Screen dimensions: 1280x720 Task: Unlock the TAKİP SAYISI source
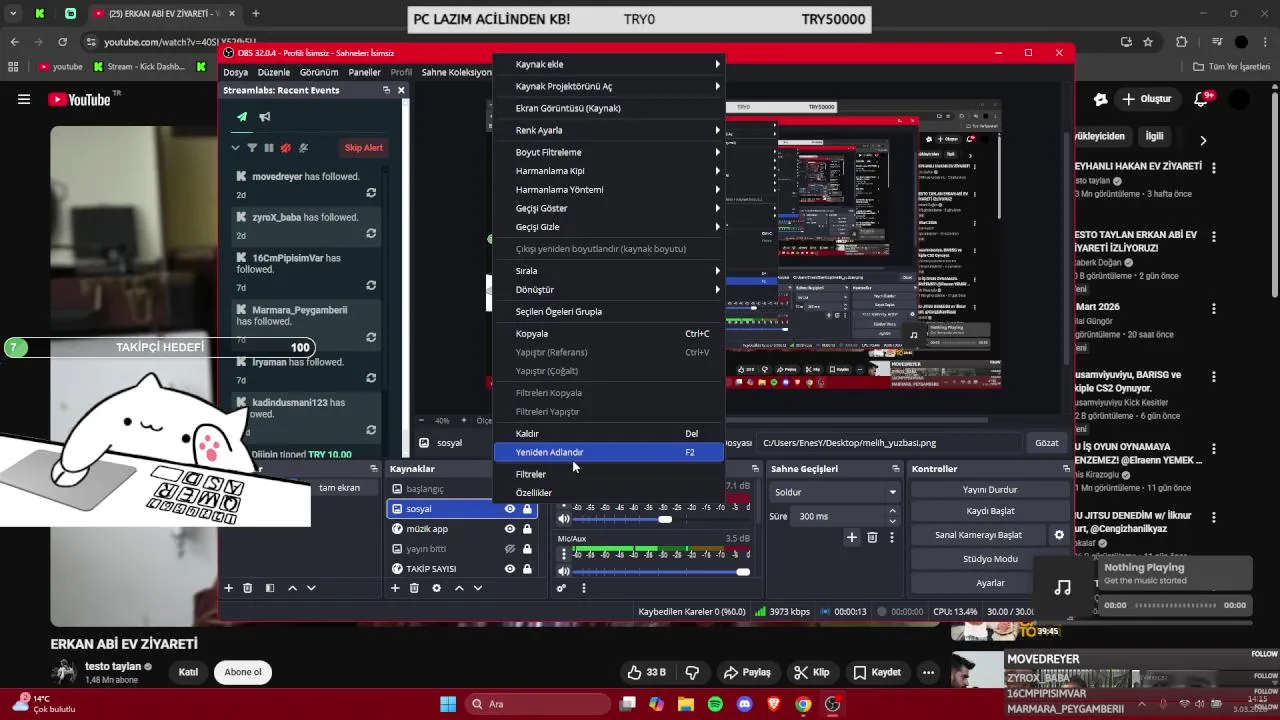click(x=527, y=569)
